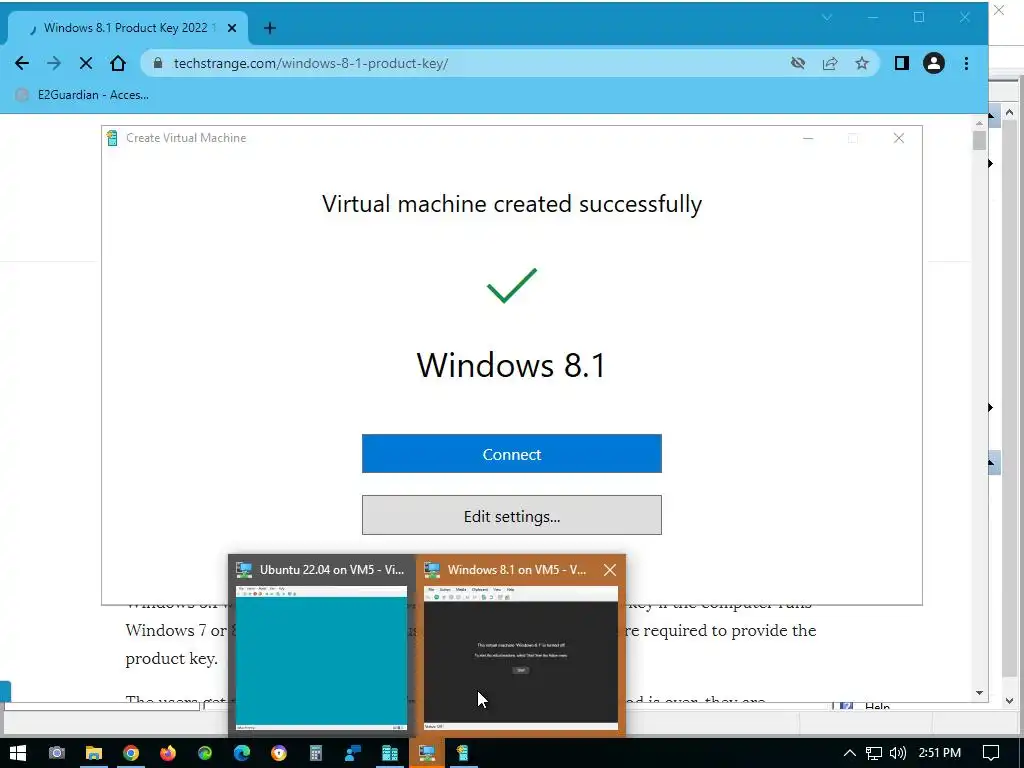
Task: Open File Explorer from the taskbar
Action: coord(94,753)
